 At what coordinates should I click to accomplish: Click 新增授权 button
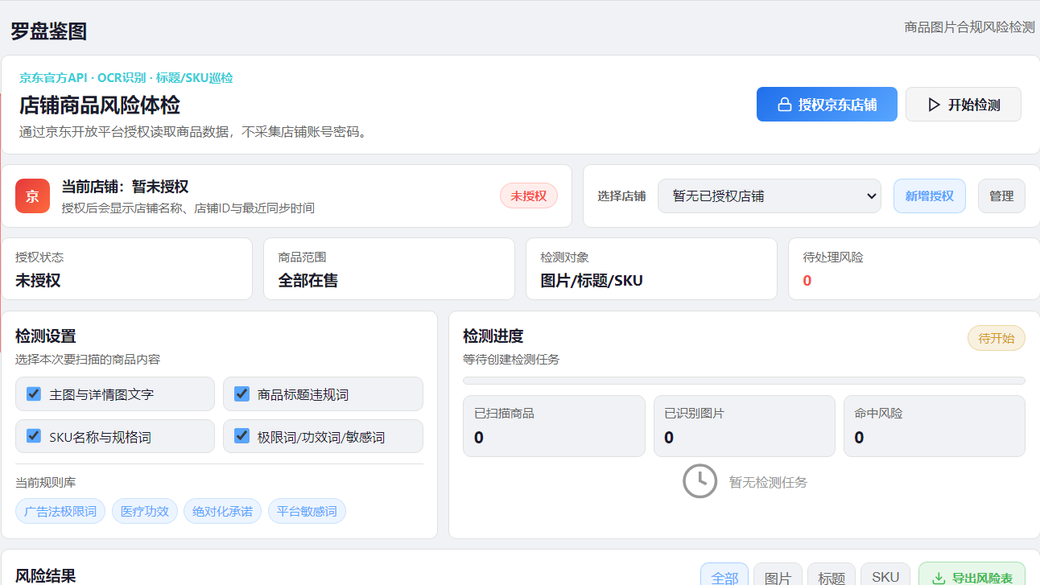point(929,196)
